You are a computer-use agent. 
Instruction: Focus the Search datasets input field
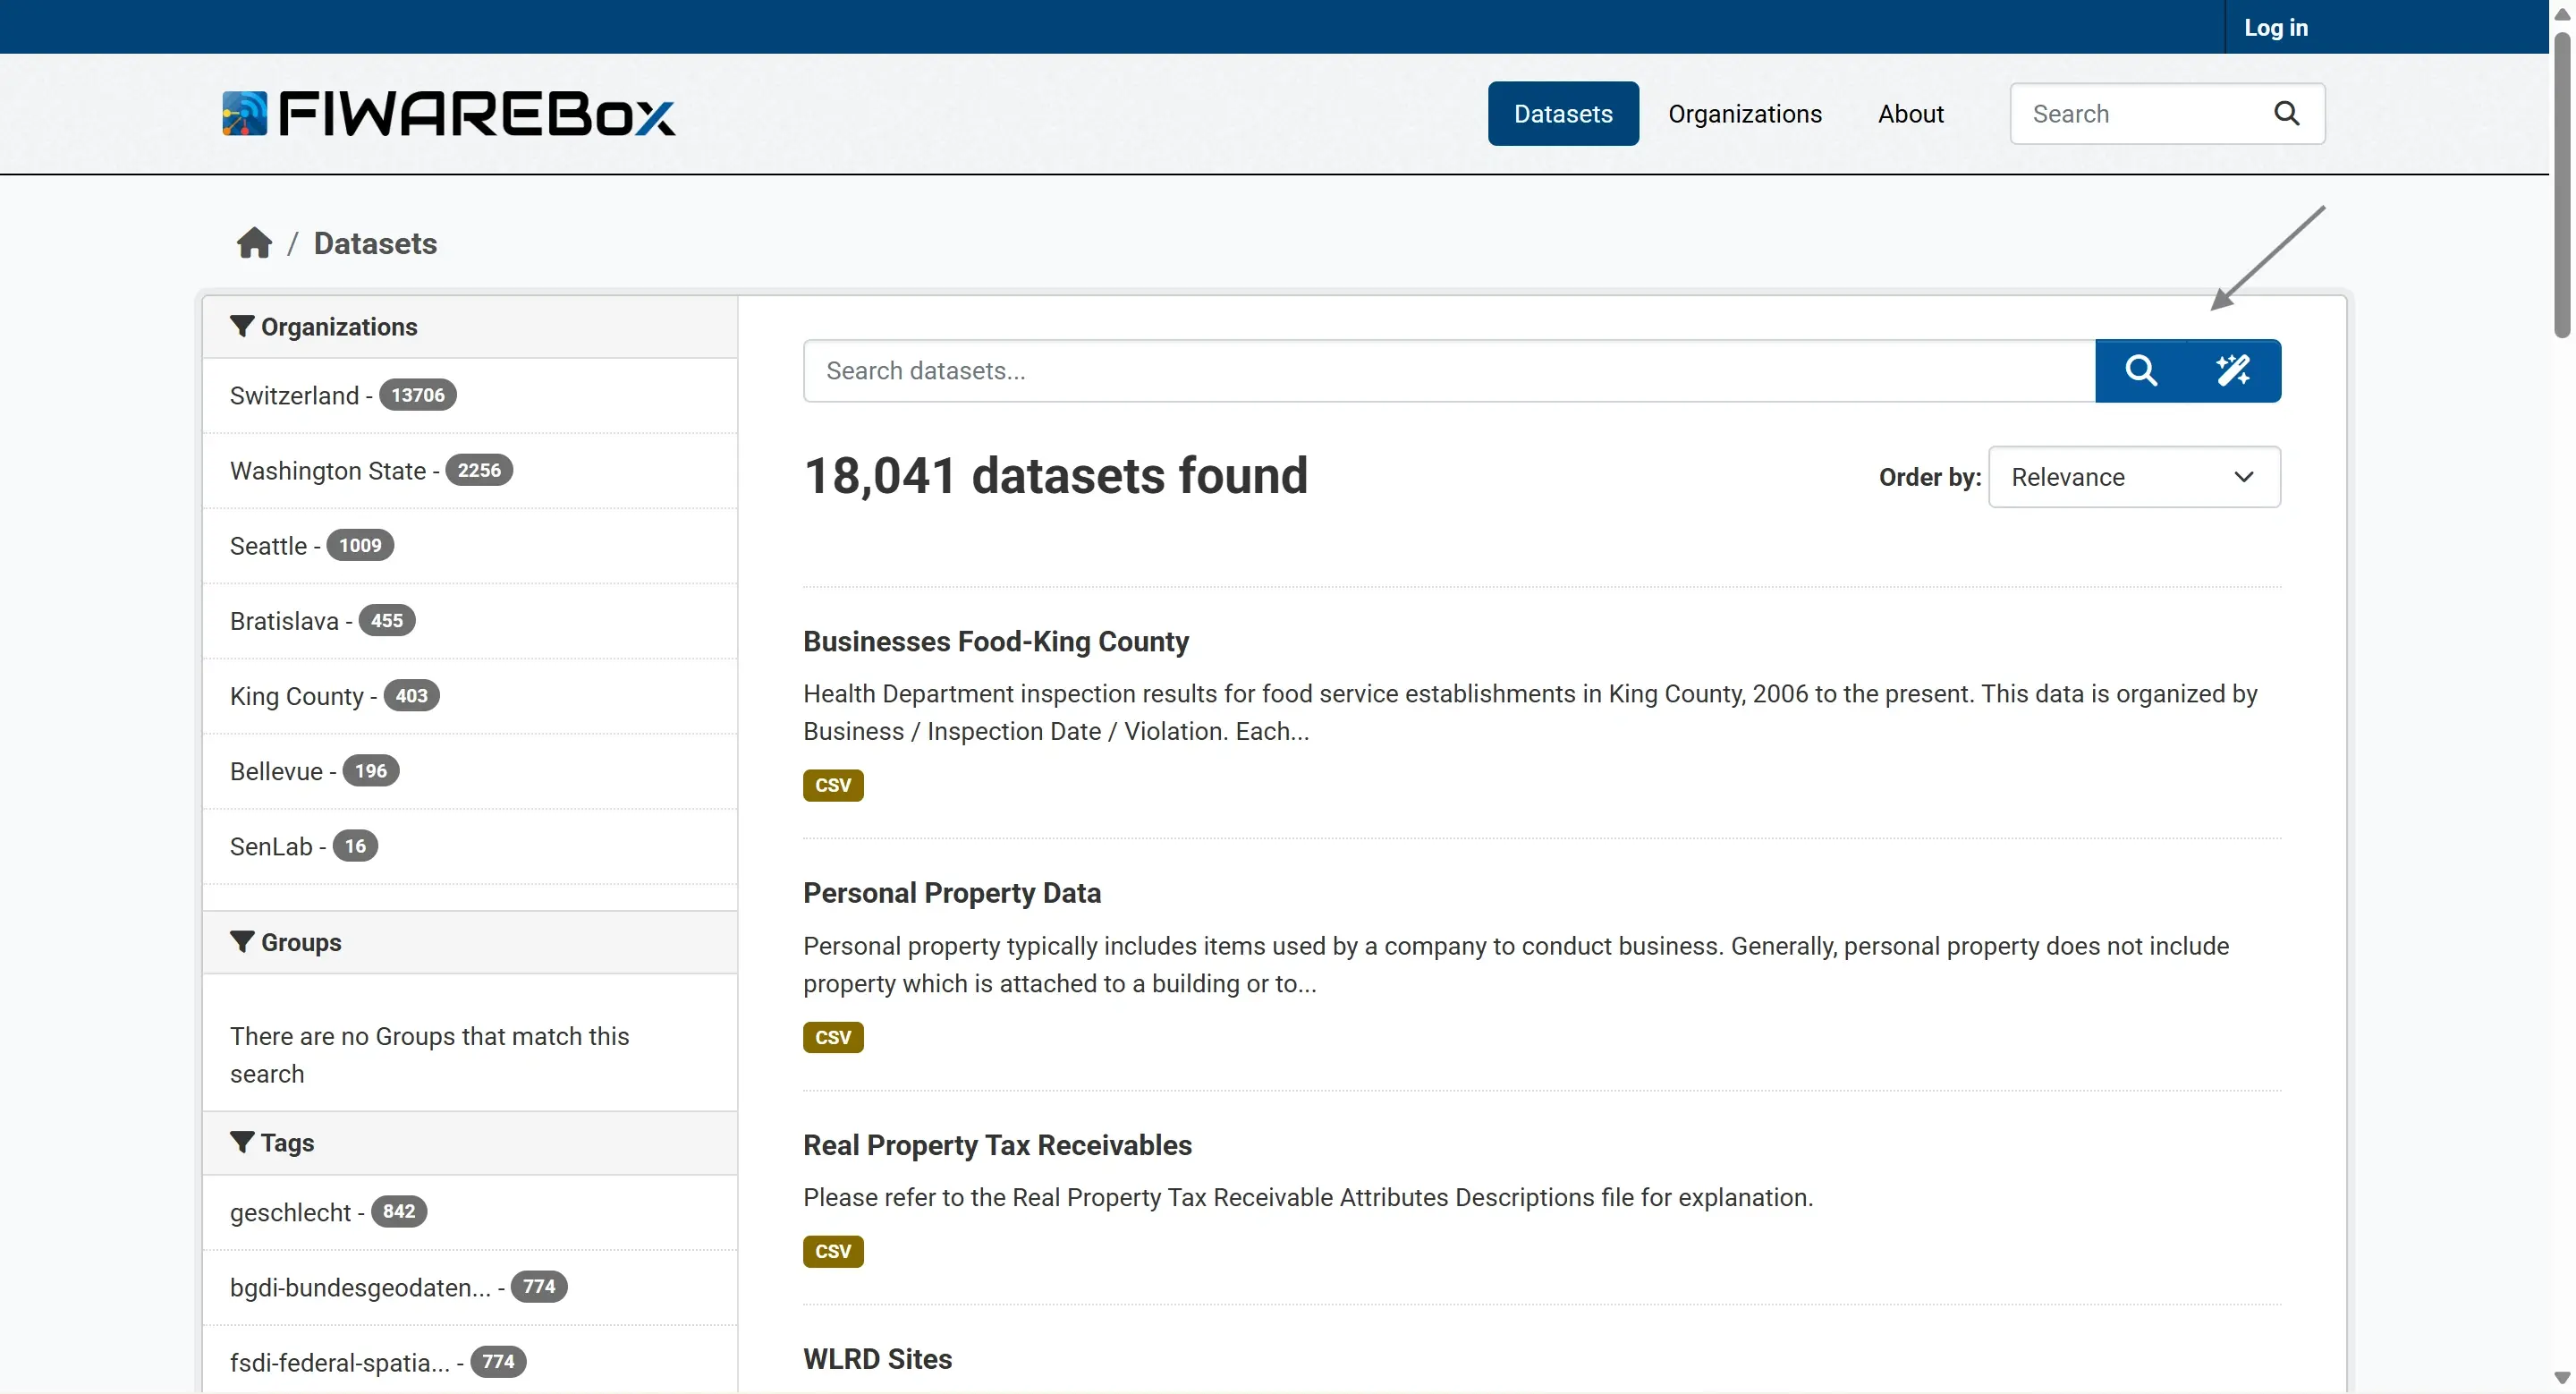pos(1448,371)
